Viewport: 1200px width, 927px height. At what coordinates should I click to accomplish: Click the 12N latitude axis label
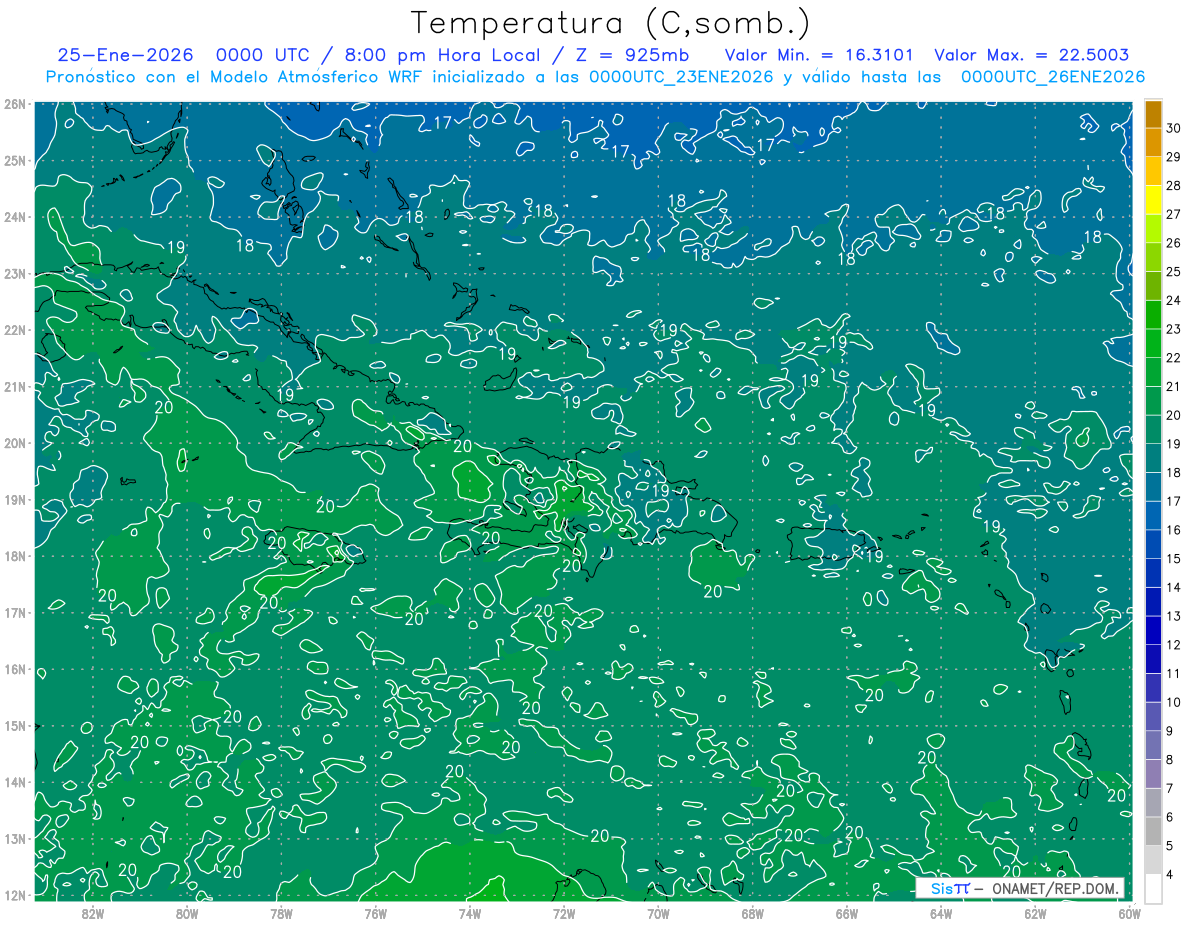point(14,895)
